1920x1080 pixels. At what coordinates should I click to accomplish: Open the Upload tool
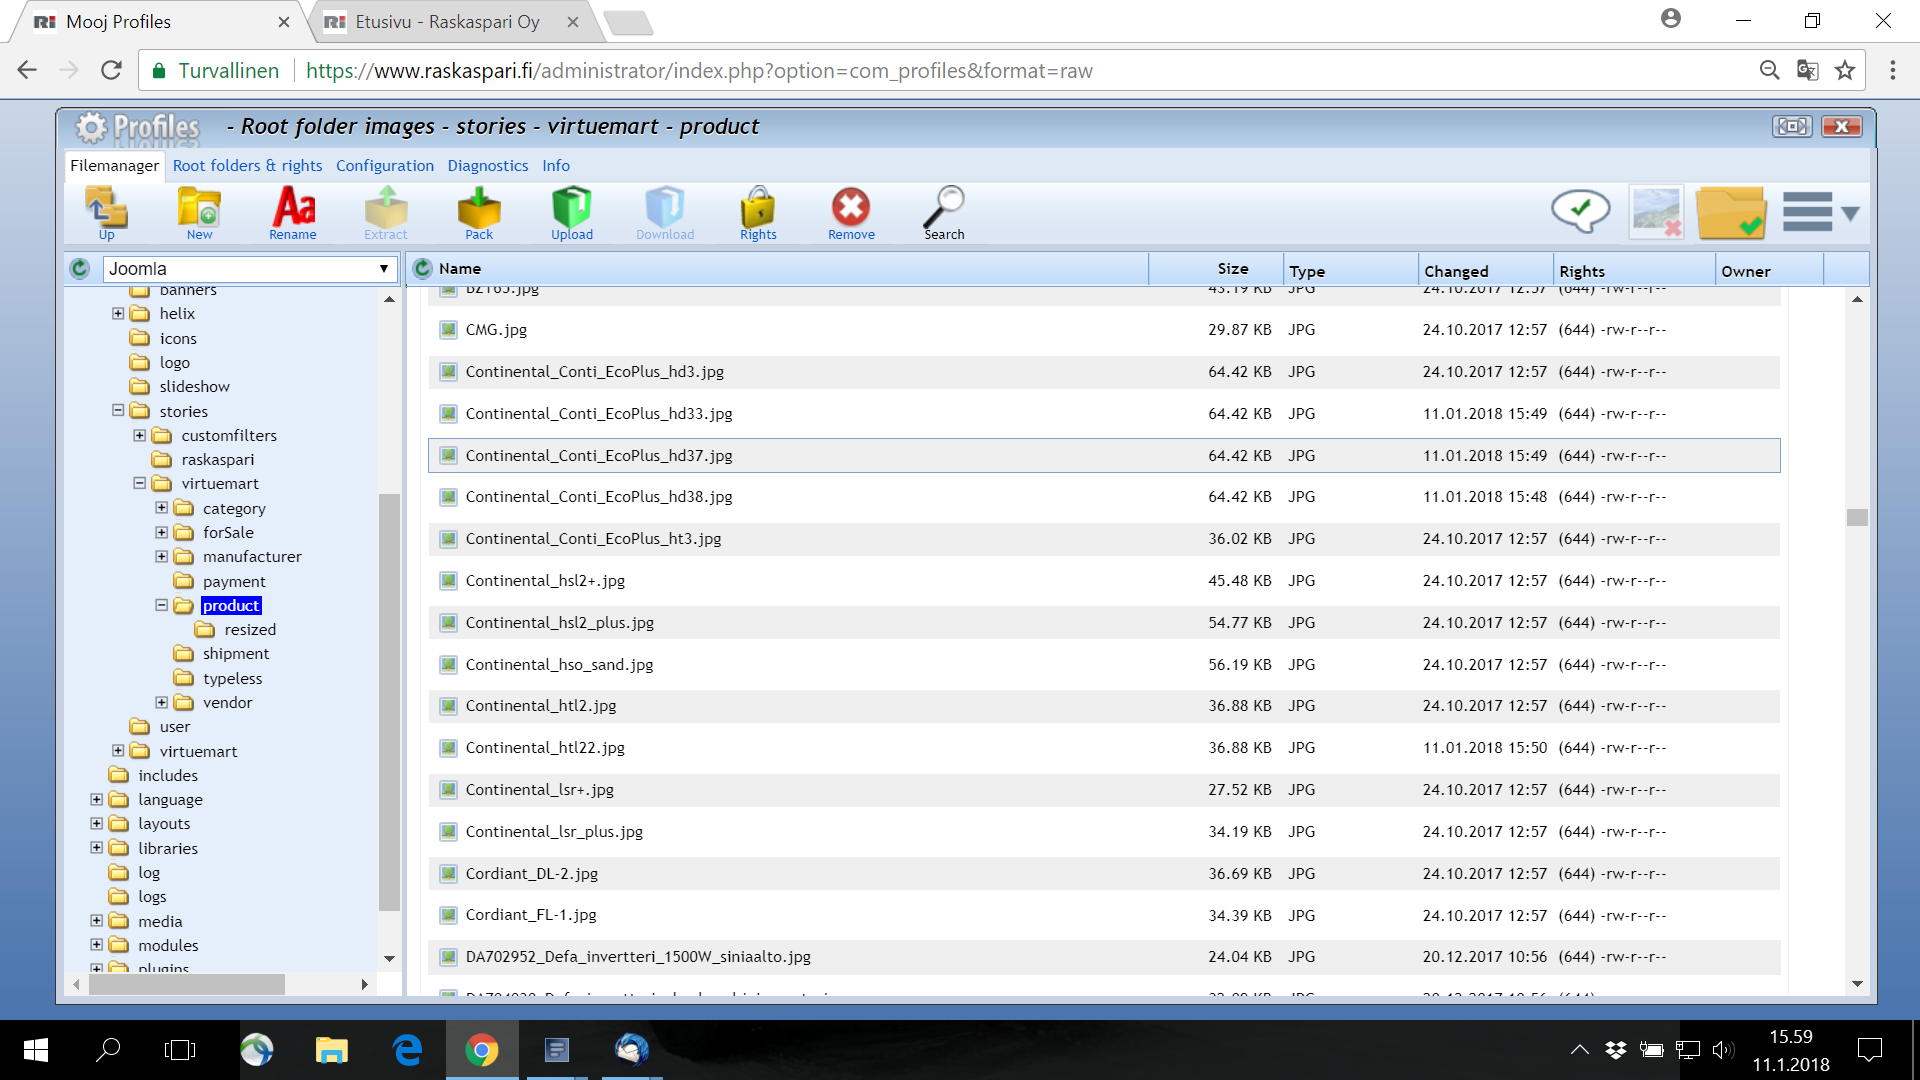(572, 212)
